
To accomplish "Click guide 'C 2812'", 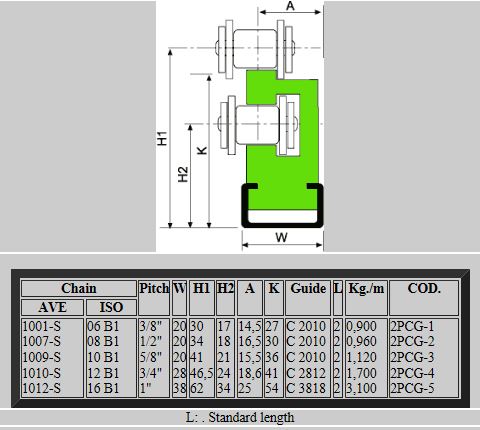I will coord(306,373).
